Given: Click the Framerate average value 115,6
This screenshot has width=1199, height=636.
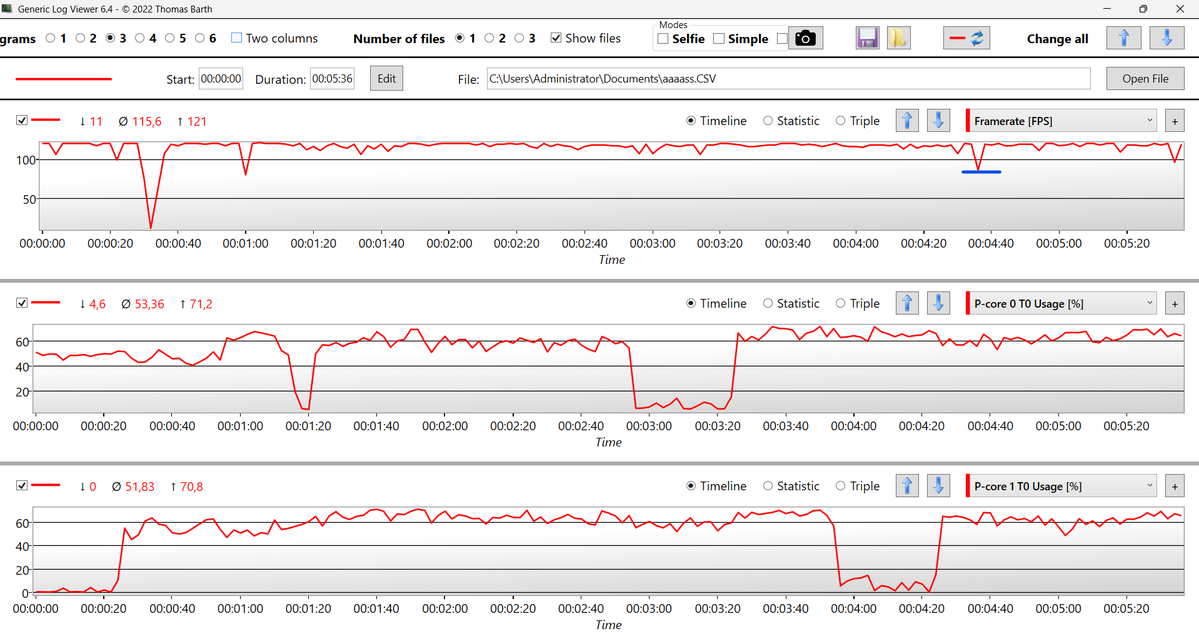Looking at the screenshot, I should point(147,122).
